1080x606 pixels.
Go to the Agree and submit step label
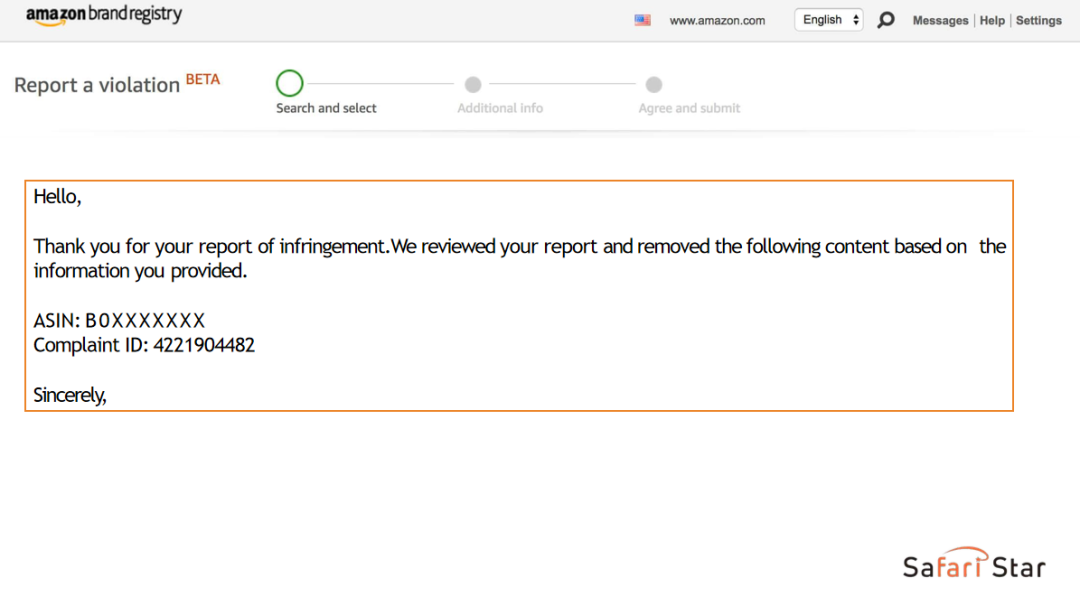[689, 108]
